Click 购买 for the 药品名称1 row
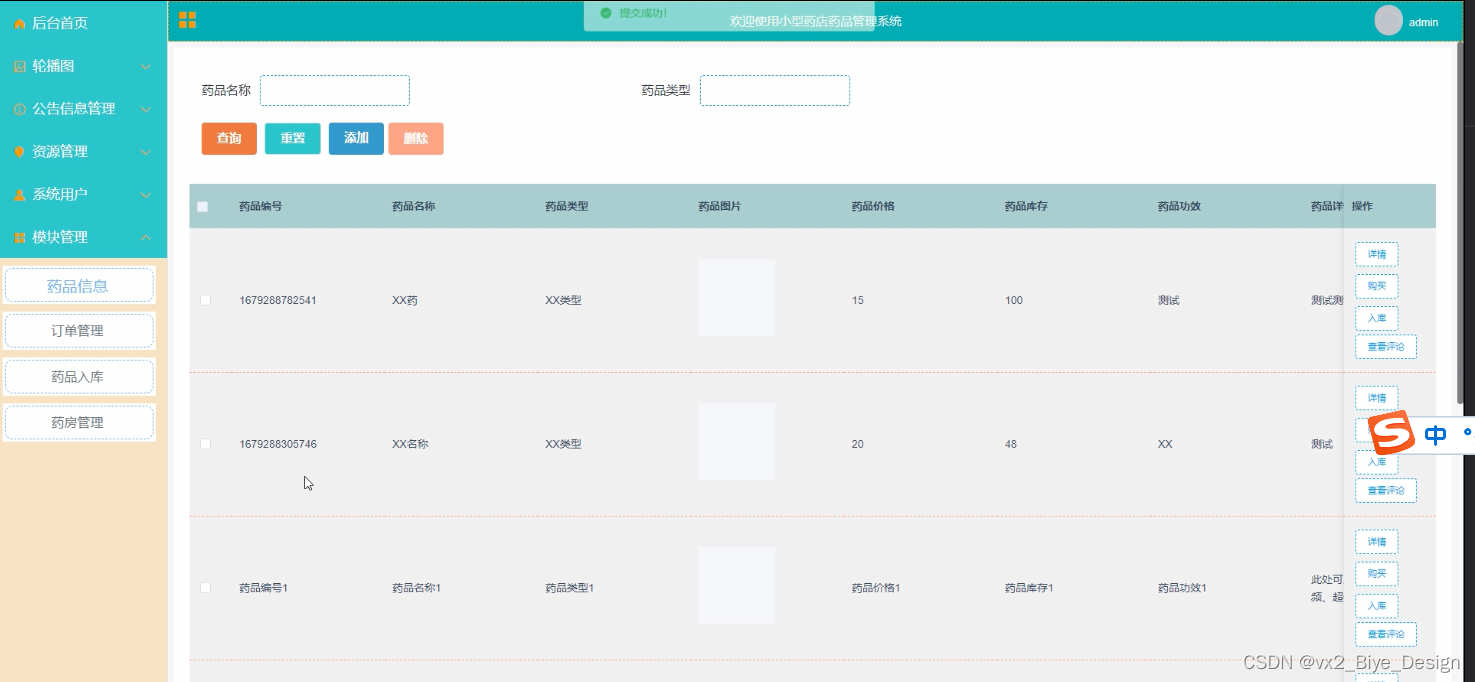Viewport: 1475px width, 682px height. point(1377,574)
